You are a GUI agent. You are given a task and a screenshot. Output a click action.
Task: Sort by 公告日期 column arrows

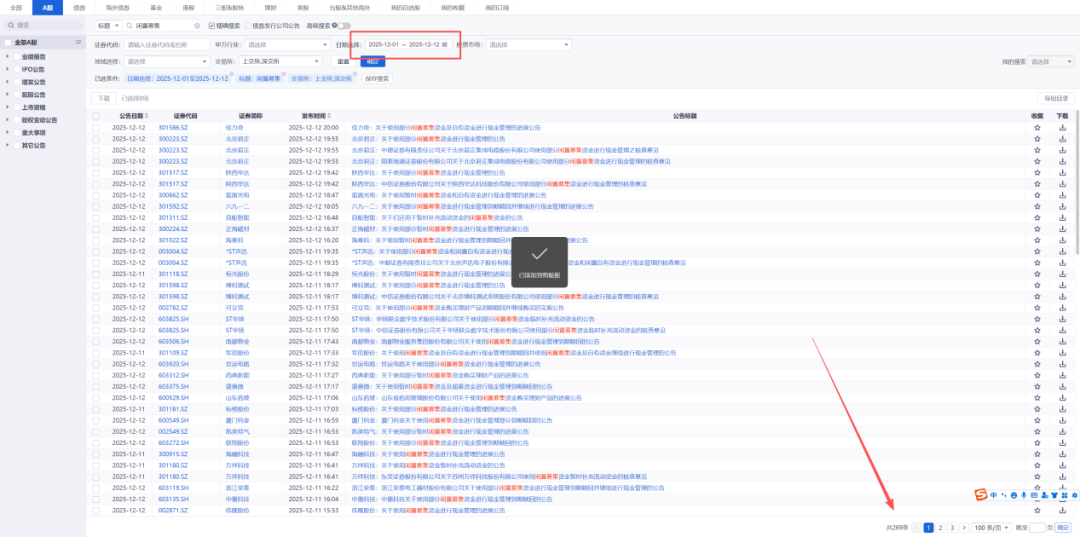tap(147, 116)
